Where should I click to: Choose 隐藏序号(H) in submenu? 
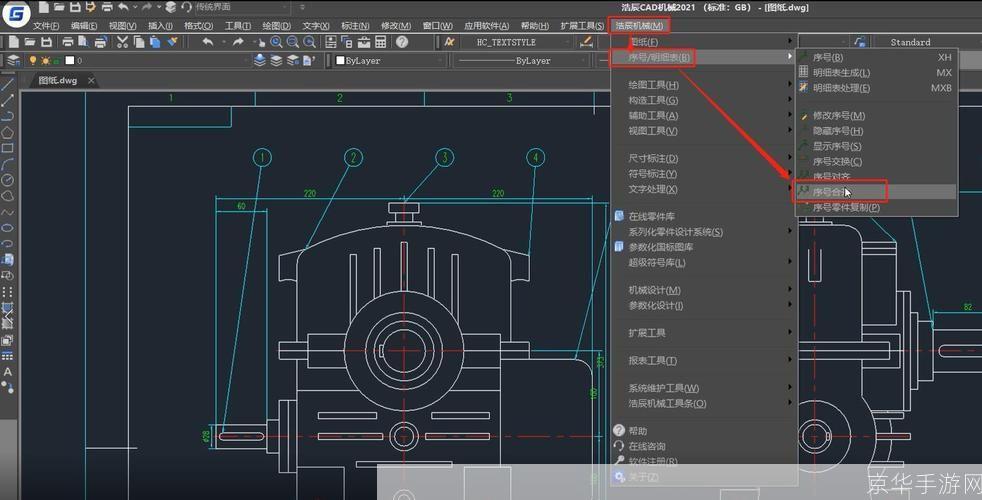876,131
